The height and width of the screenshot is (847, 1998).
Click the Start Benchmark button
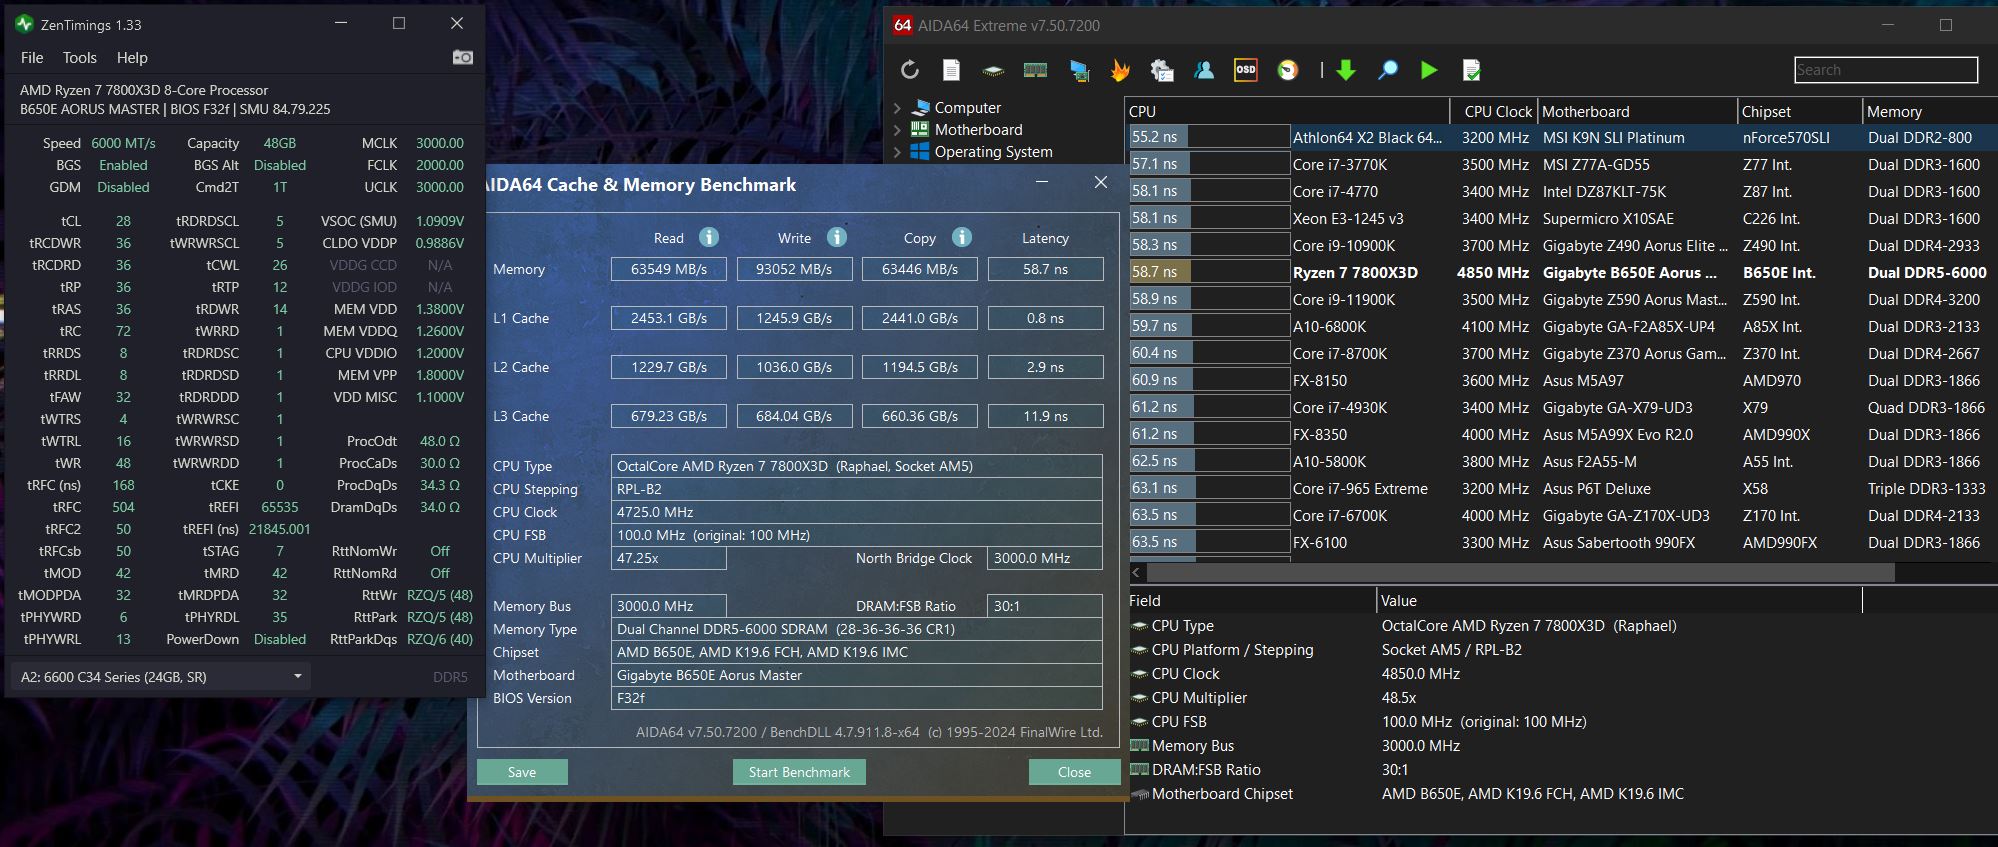(799, 772)
